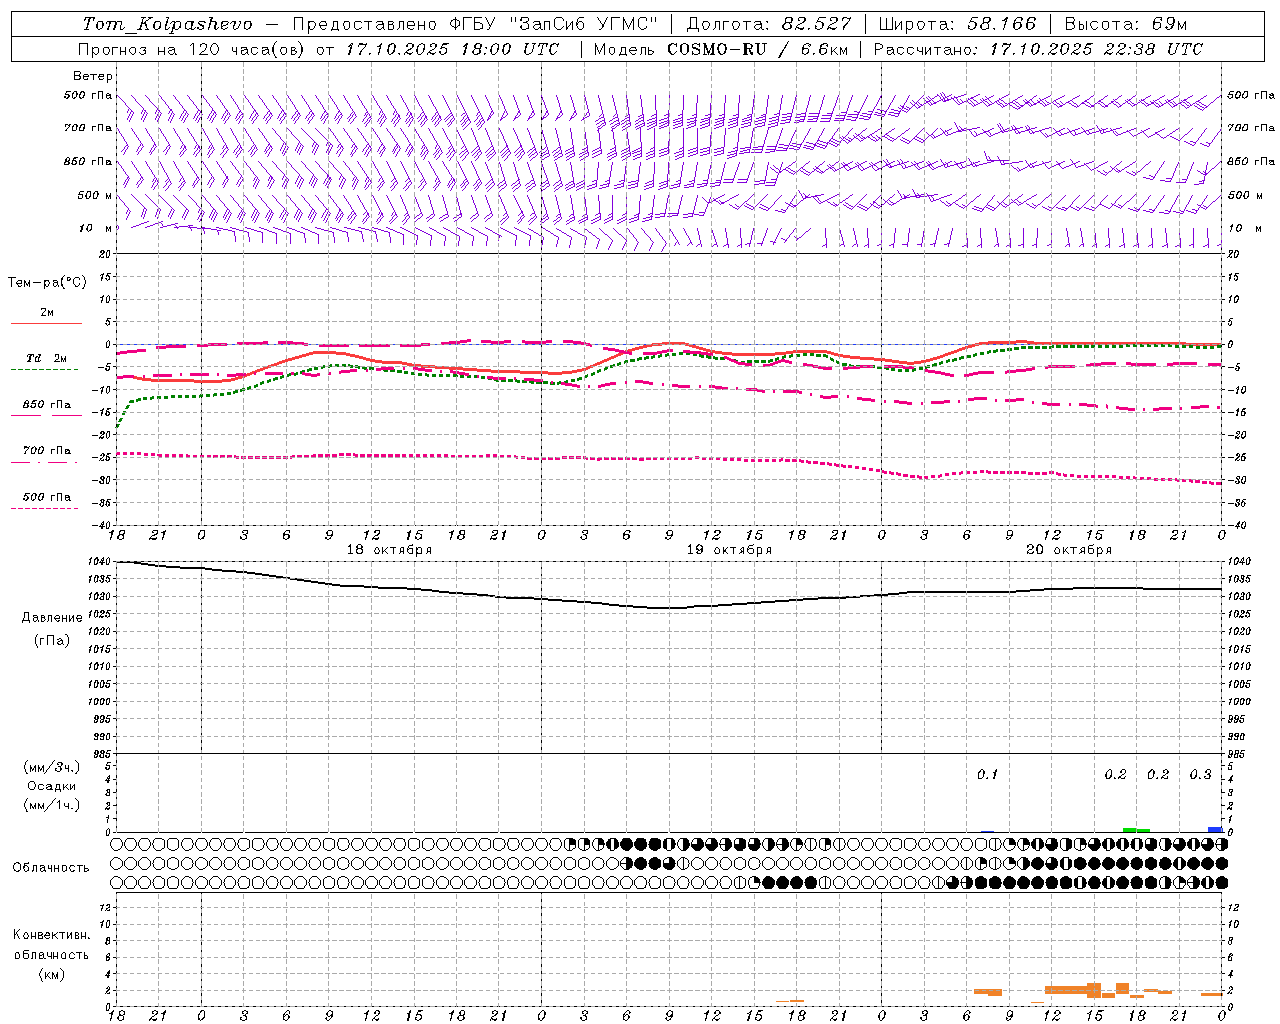Viewport: 1280px width, 1024px height.
Task: Click the (мм/3ч.) precipitation unit label
Action: [52, 767]
